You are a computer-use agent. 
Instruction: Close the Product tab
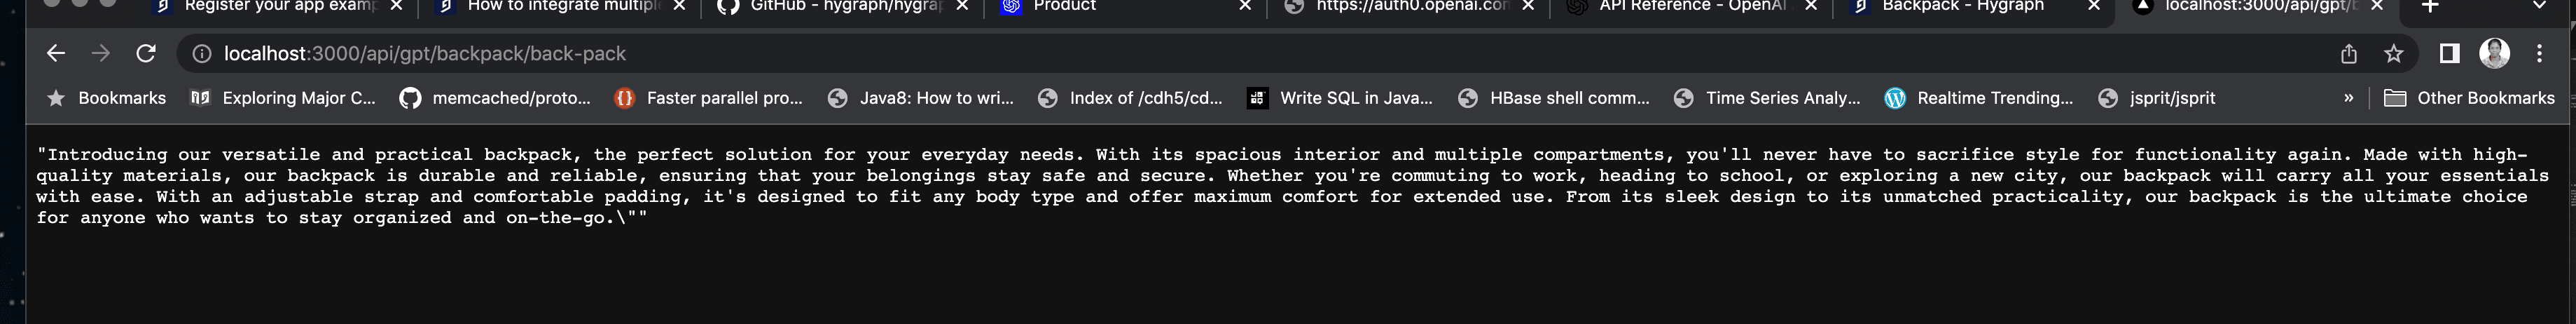[1245, 6]
